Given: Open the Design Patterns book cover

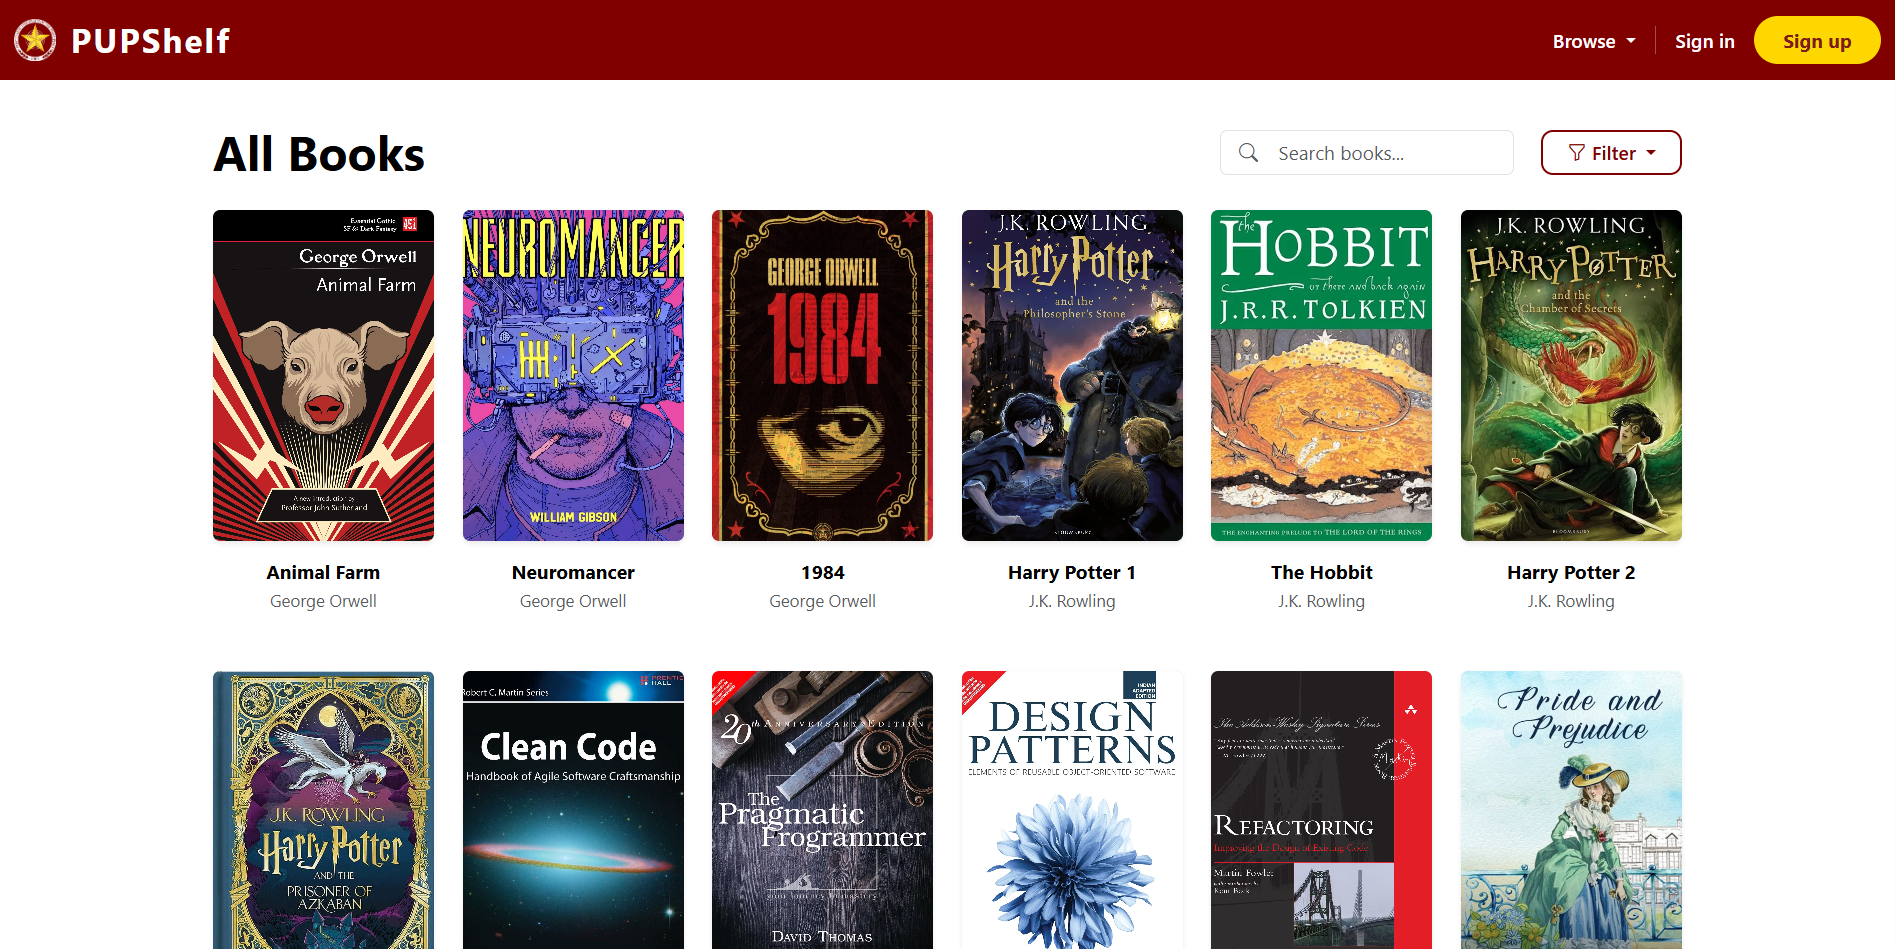Looking at the screenshot, I should (x=1072, y=810).
